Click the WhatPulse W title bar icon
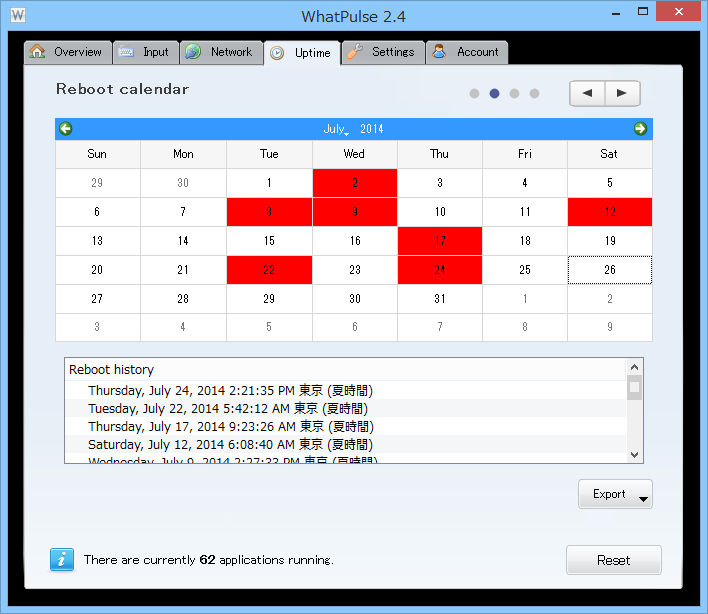 point(18,15)
